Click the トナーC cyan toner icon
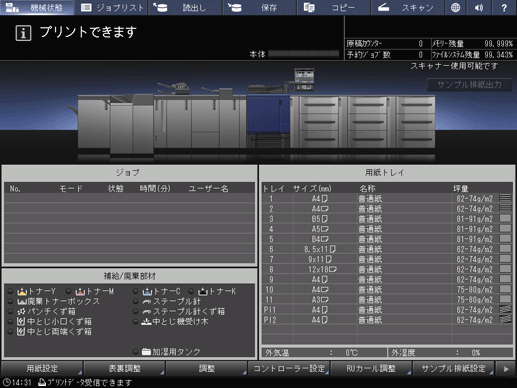517x388 pixels. click(x=147, y=292)
